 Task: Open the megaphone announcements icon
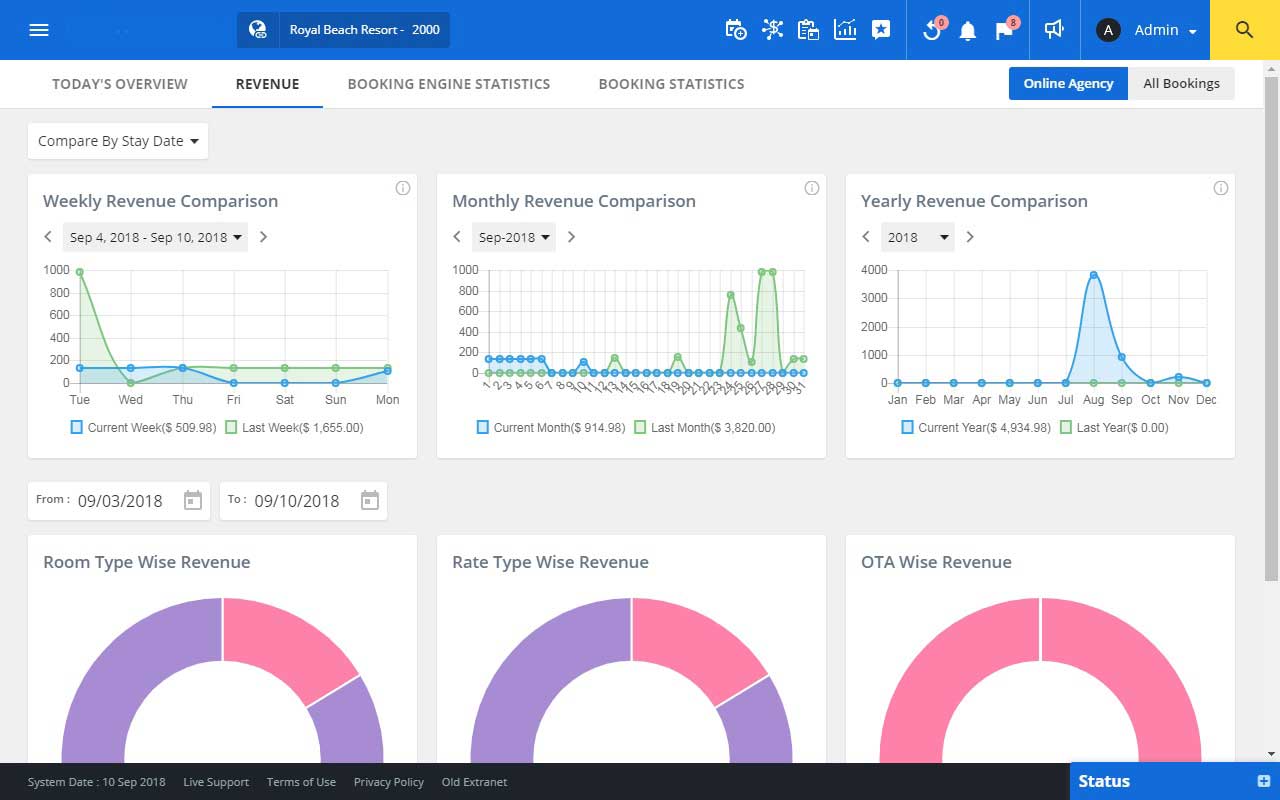[x=1053, y=30]
